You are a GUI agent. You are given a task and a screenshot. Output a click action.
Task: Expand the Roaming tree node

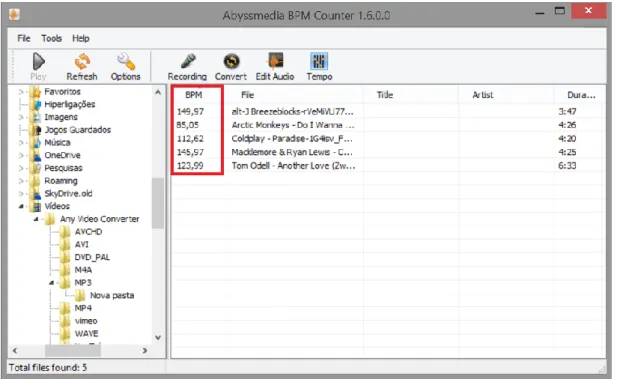[x=21, y=181]
